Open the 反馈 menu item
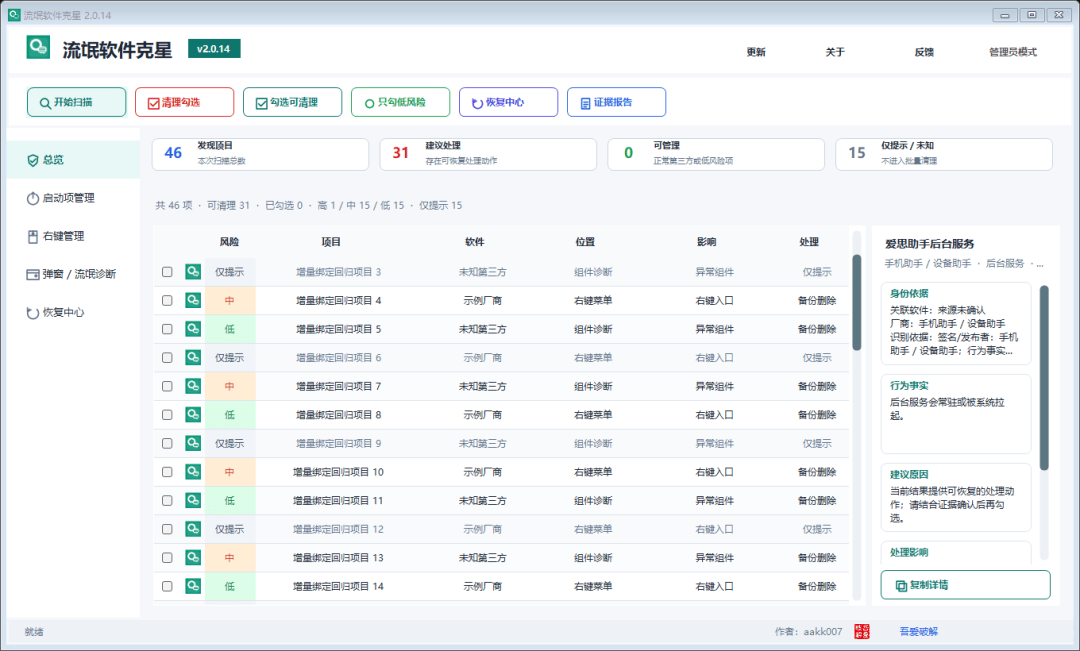The image size is (1080, 651). click(x=924, y=52)
